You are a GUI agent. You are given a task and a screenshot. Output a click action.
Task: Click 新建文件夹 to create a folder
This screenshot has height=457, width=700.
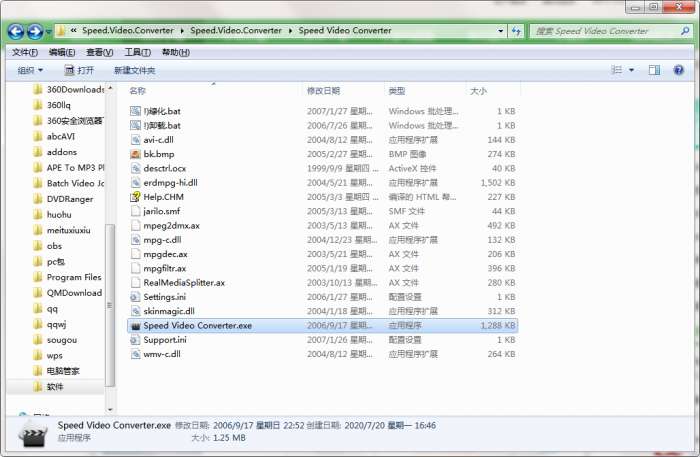pyautogui.click(x=134, y=70)
